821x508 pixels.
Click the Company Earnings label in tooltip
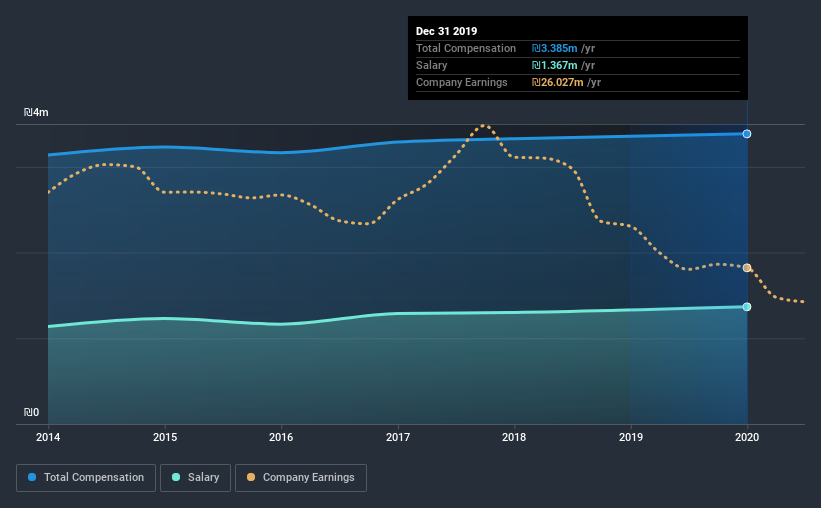pyautogui.click(x=462, y=82)
